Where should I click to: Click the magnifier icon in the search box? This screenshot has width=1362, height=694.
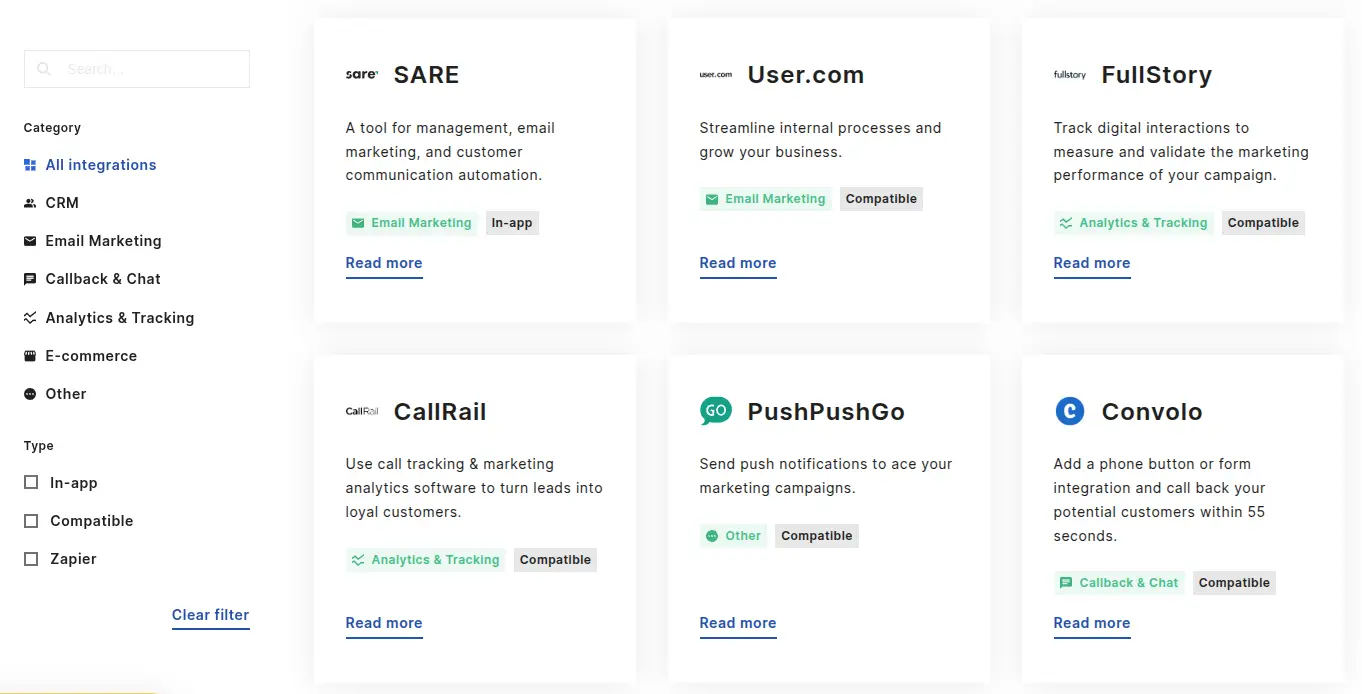click(x=44, y=68)
